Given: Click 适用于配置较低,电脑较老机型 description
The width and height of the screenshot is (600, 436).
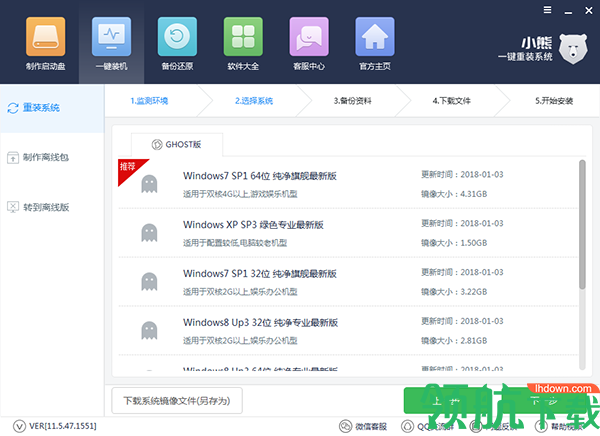Looking at the screenshot, I should 235,243.
